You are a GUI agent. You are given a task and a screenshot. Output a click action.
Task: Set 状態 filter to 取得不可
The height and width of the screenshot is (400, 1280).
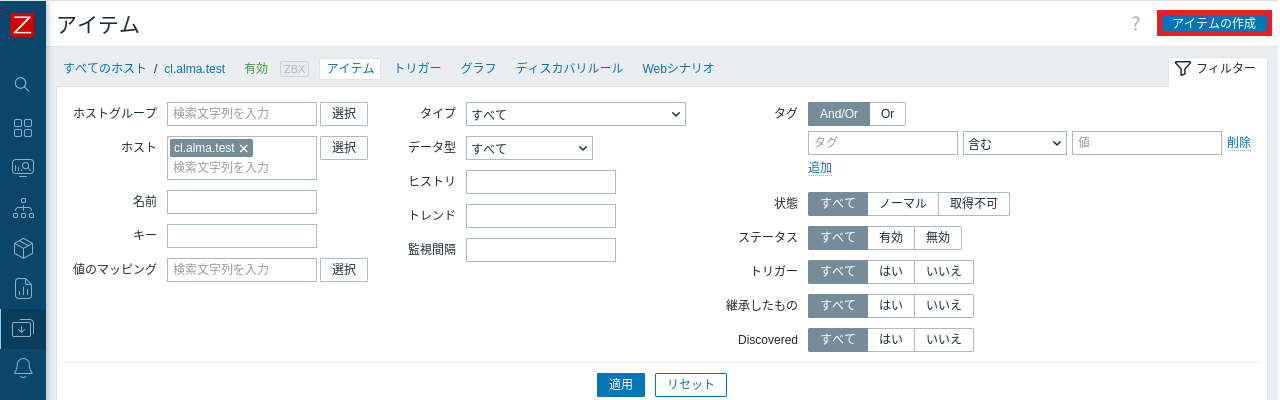pyautogui.click(x=973, y=204)
